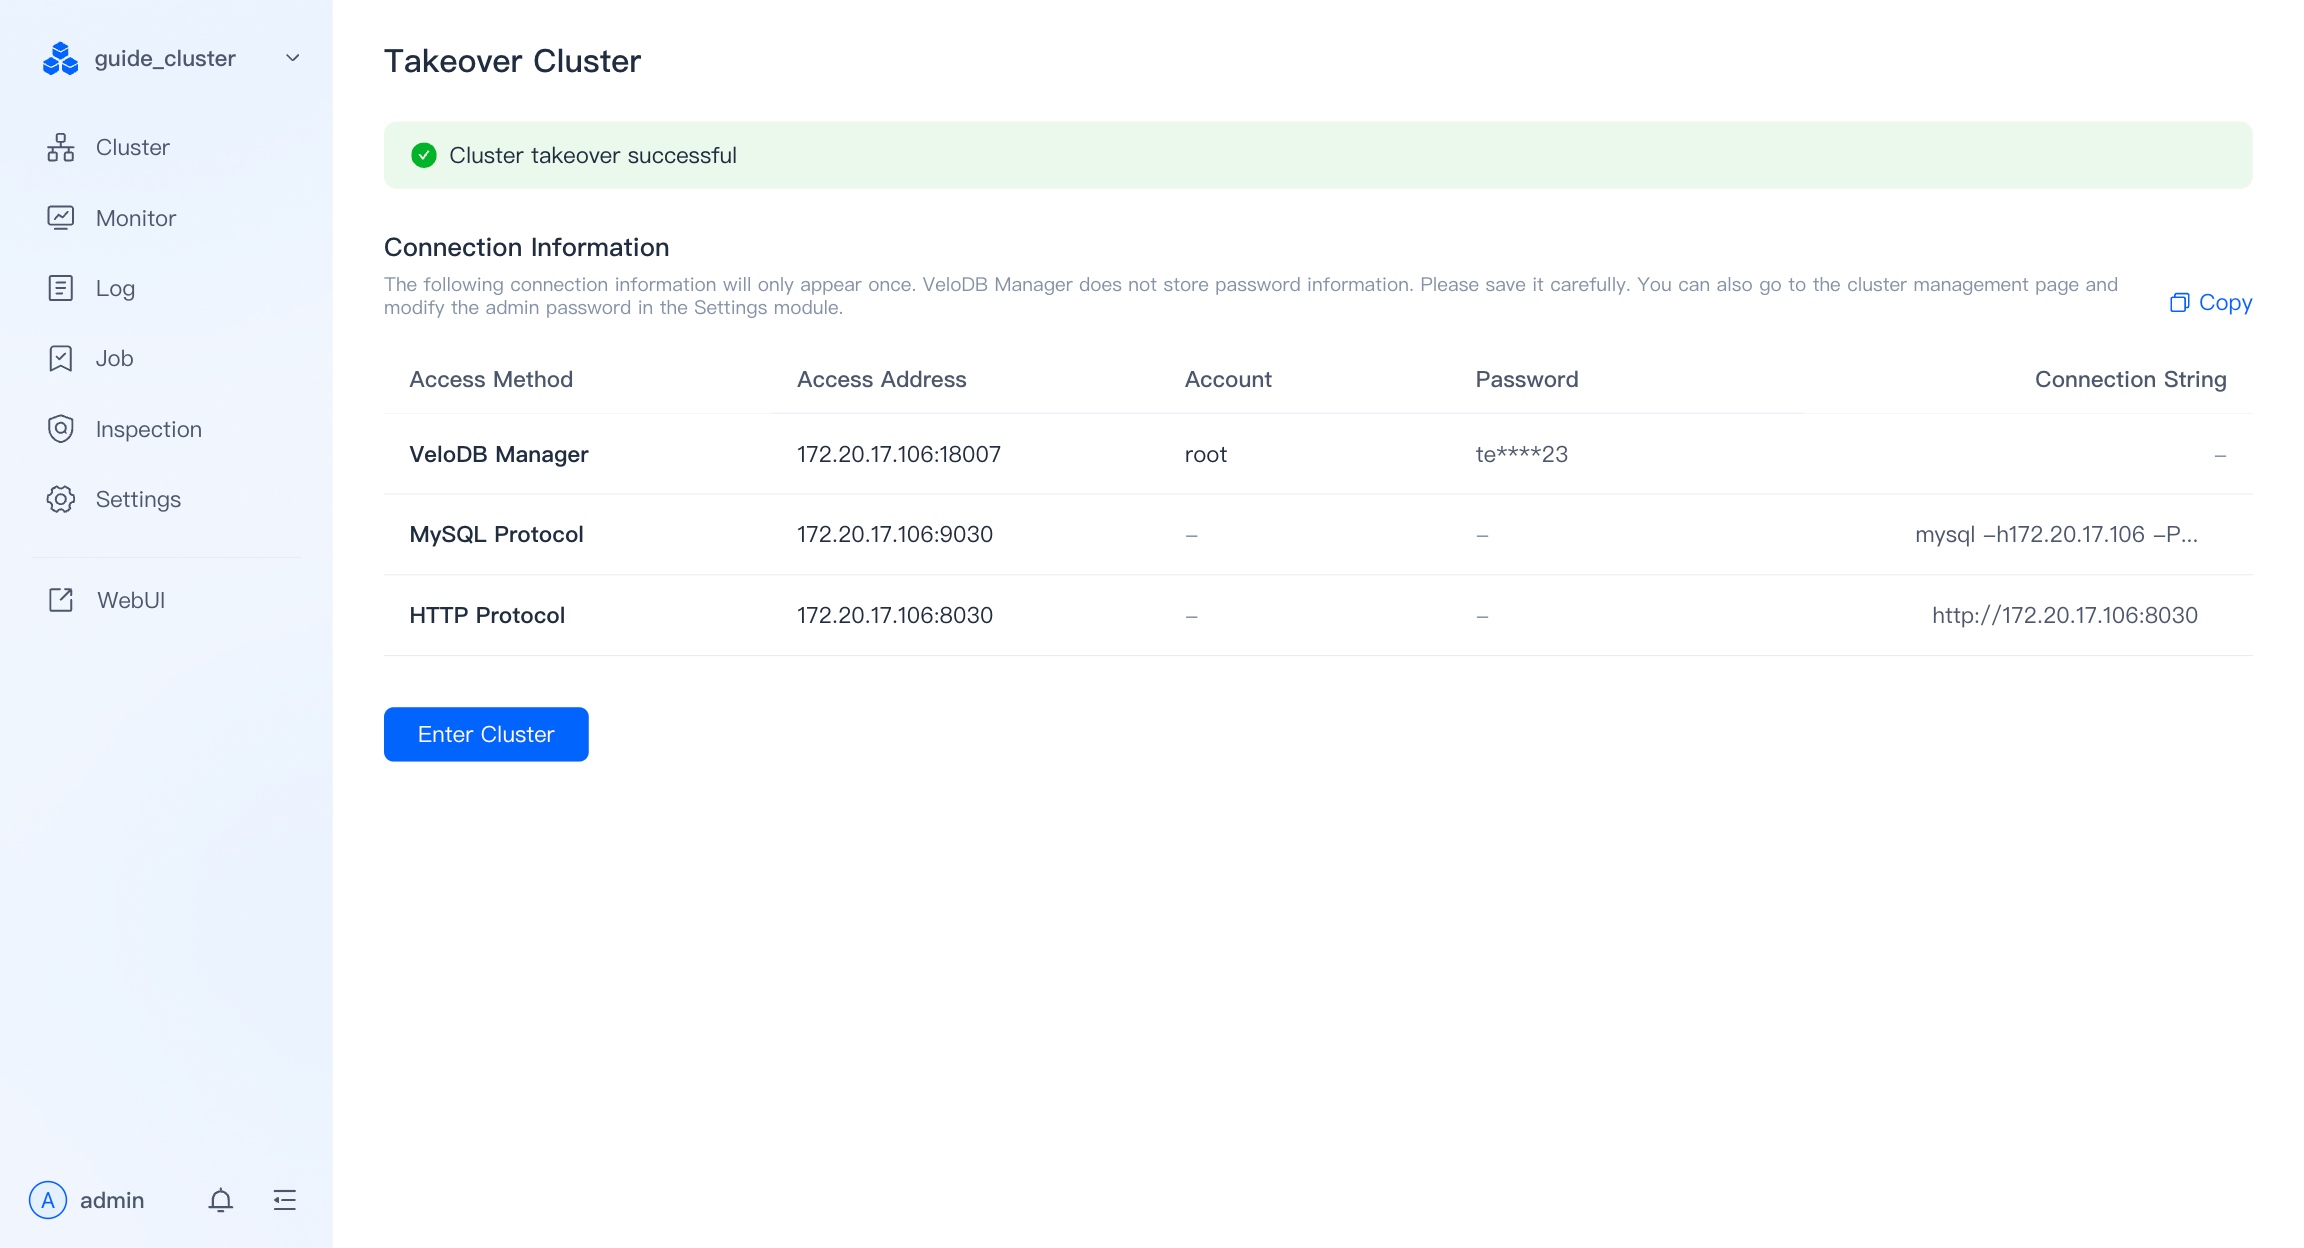
Task: Click the Account column header
Action: coord(1228,379)
